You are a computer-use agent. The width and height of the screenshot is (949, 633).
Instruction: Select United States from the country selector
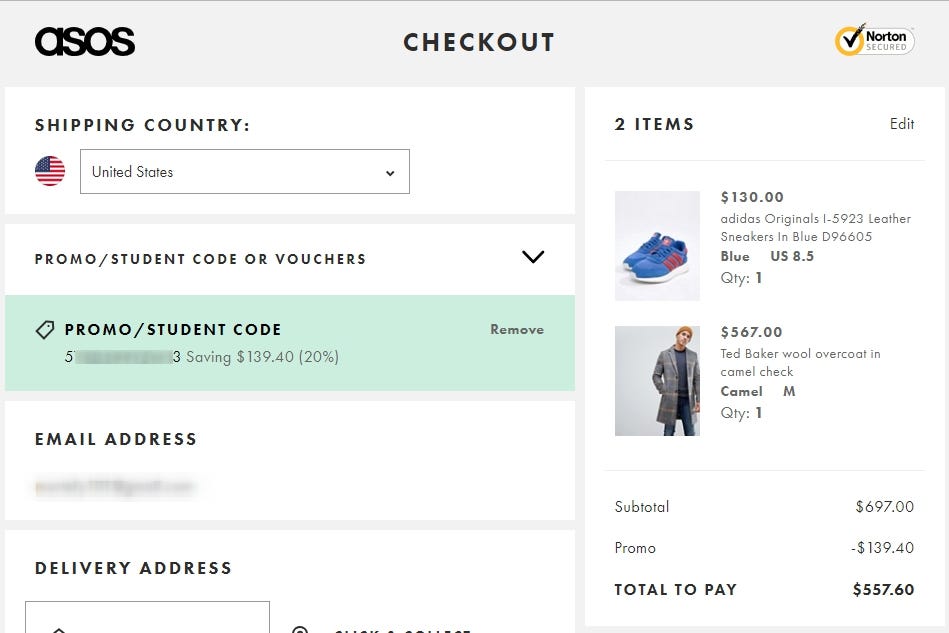[244, 171]
